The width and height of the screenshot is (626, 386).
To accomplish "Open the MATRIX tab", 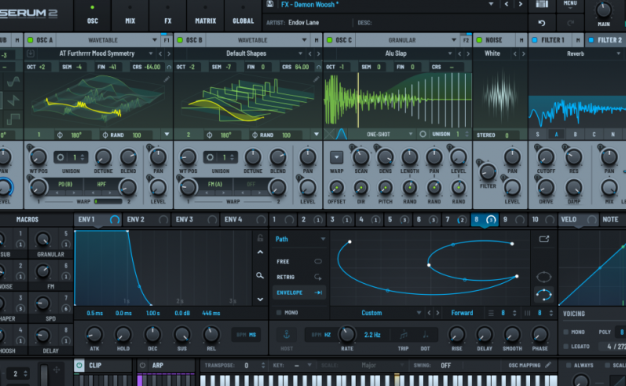I will 205,16.
